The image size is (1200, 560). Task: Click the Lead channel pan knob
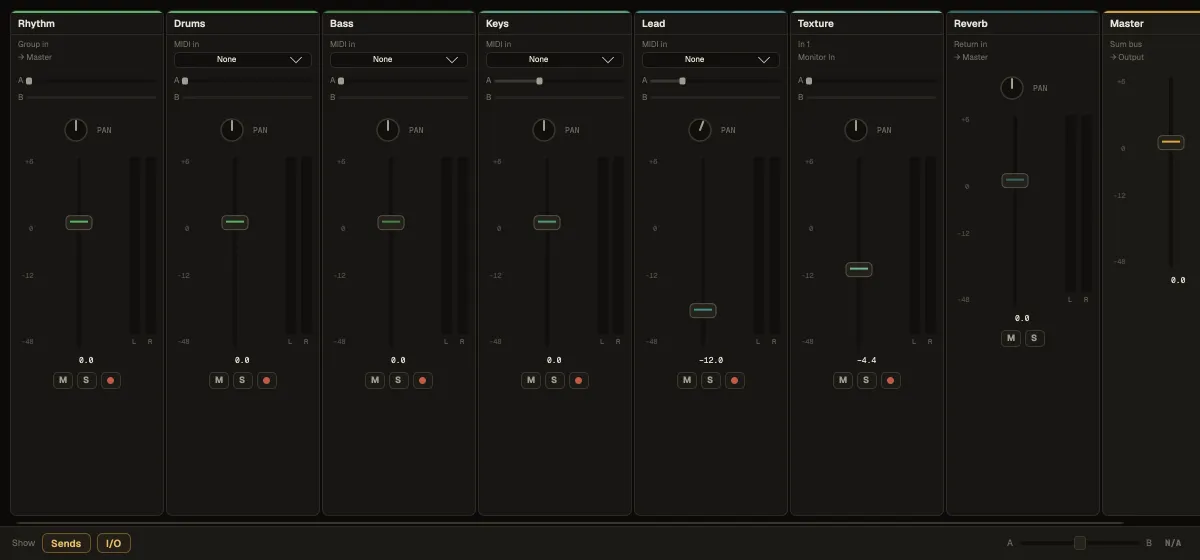tap(700, 130)
